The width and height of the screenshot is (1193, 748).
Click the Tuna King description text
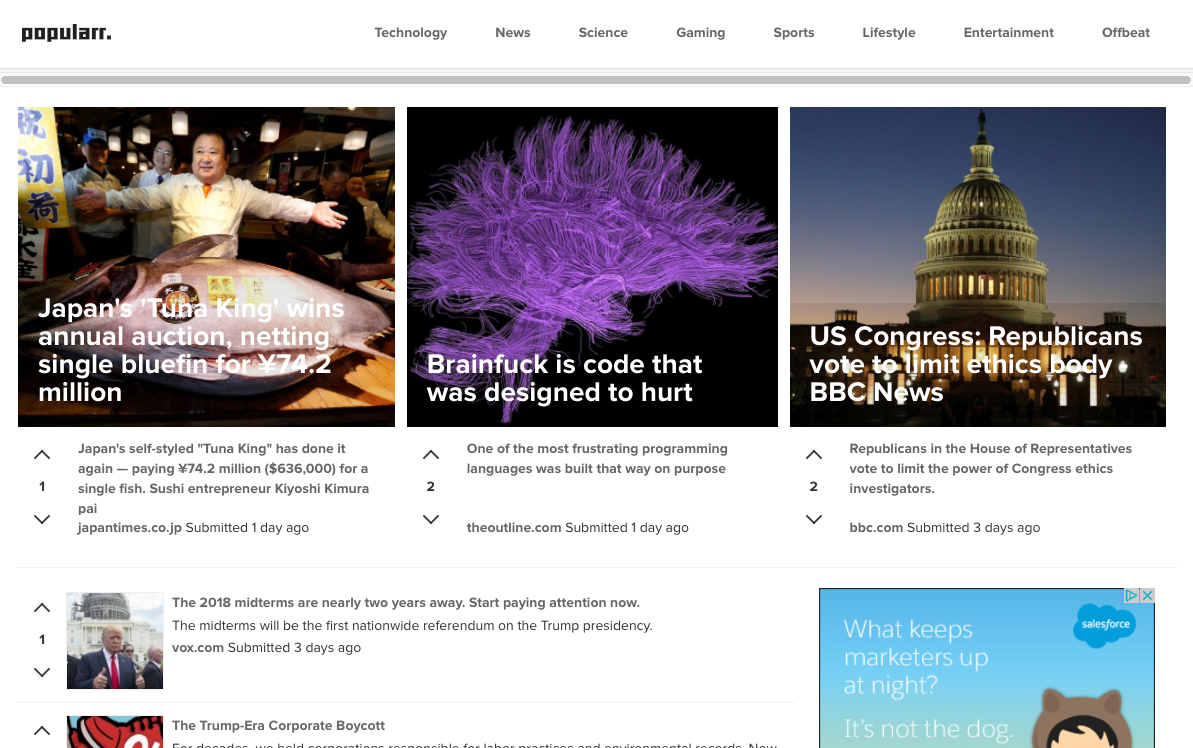pos(224,478)
